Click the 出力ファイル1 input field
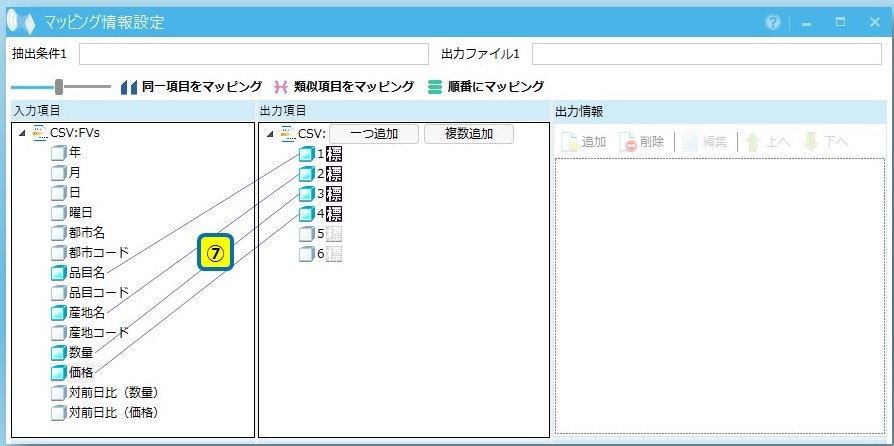The height and width of the screenshot is (446, 894). 707,54
